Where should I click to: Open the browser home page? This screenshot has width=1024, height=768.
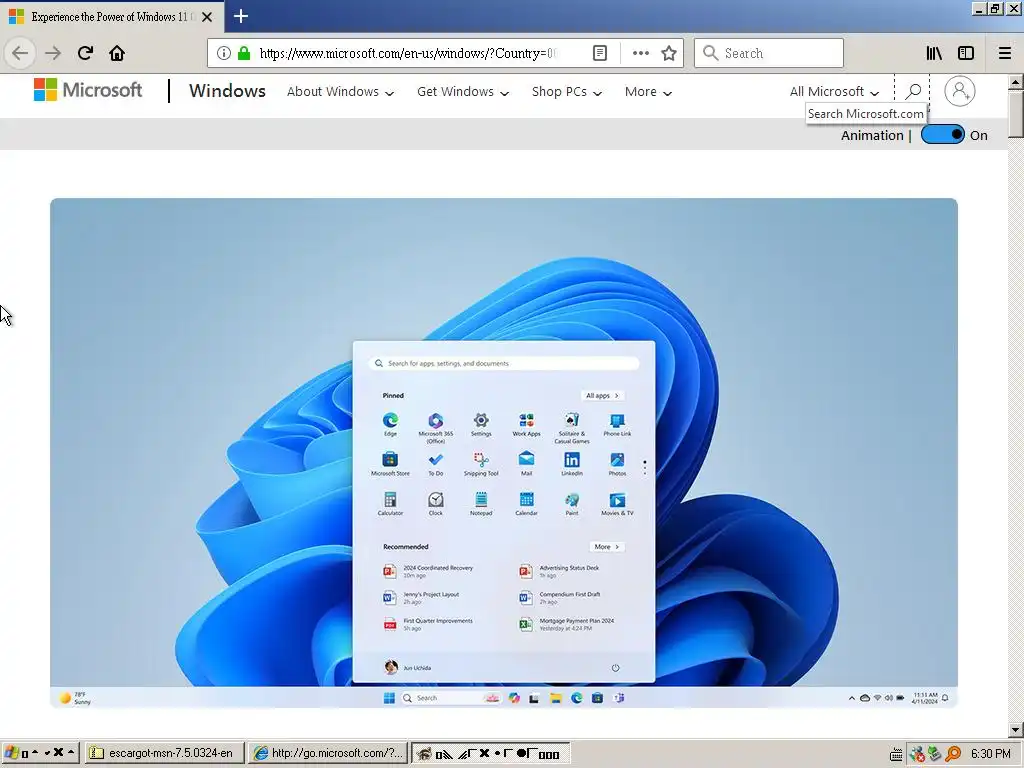coord(117,53)
